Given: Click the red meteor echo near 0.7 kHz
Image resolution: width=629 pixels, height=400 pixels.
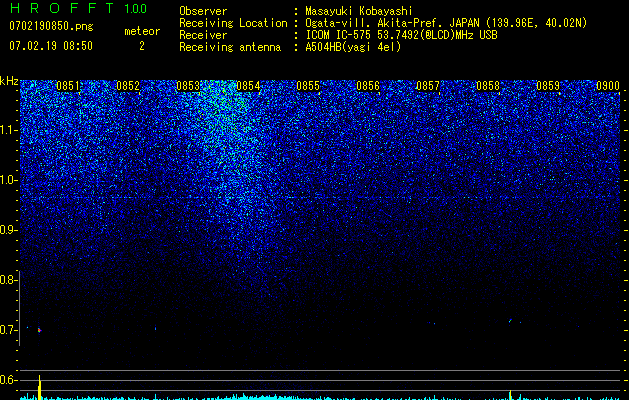Looking at the screenshot, I should pyautogui.click(x=39, y=330).
